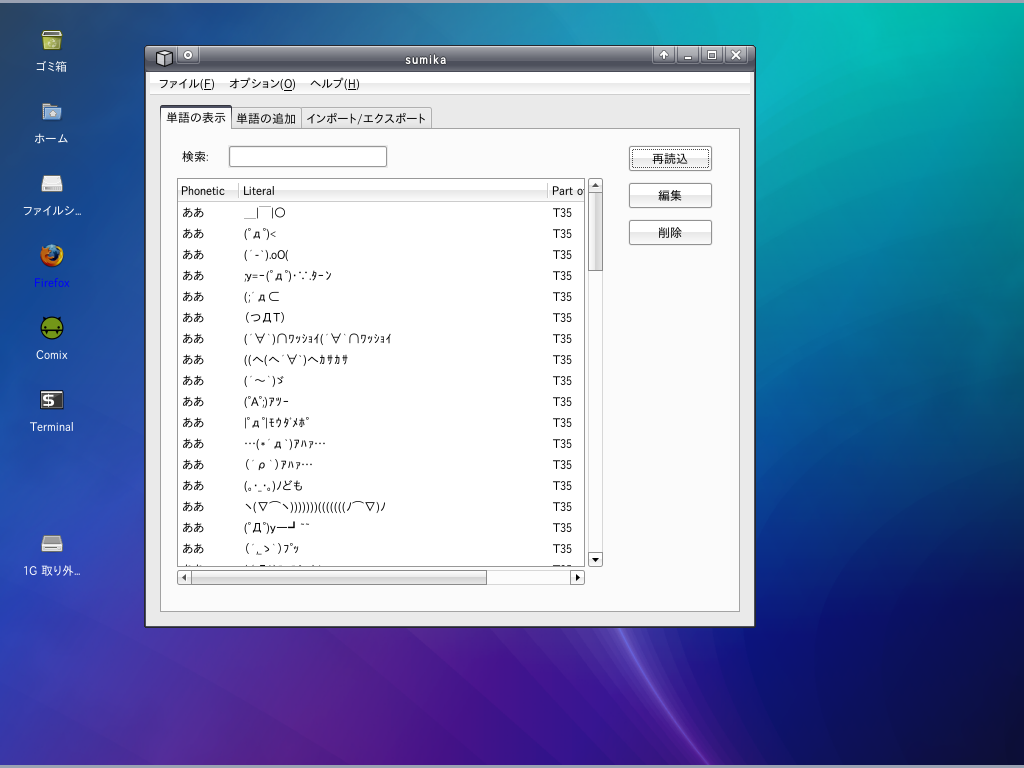
Task: Click the 編集 edit button
Action: click(670, 195)
